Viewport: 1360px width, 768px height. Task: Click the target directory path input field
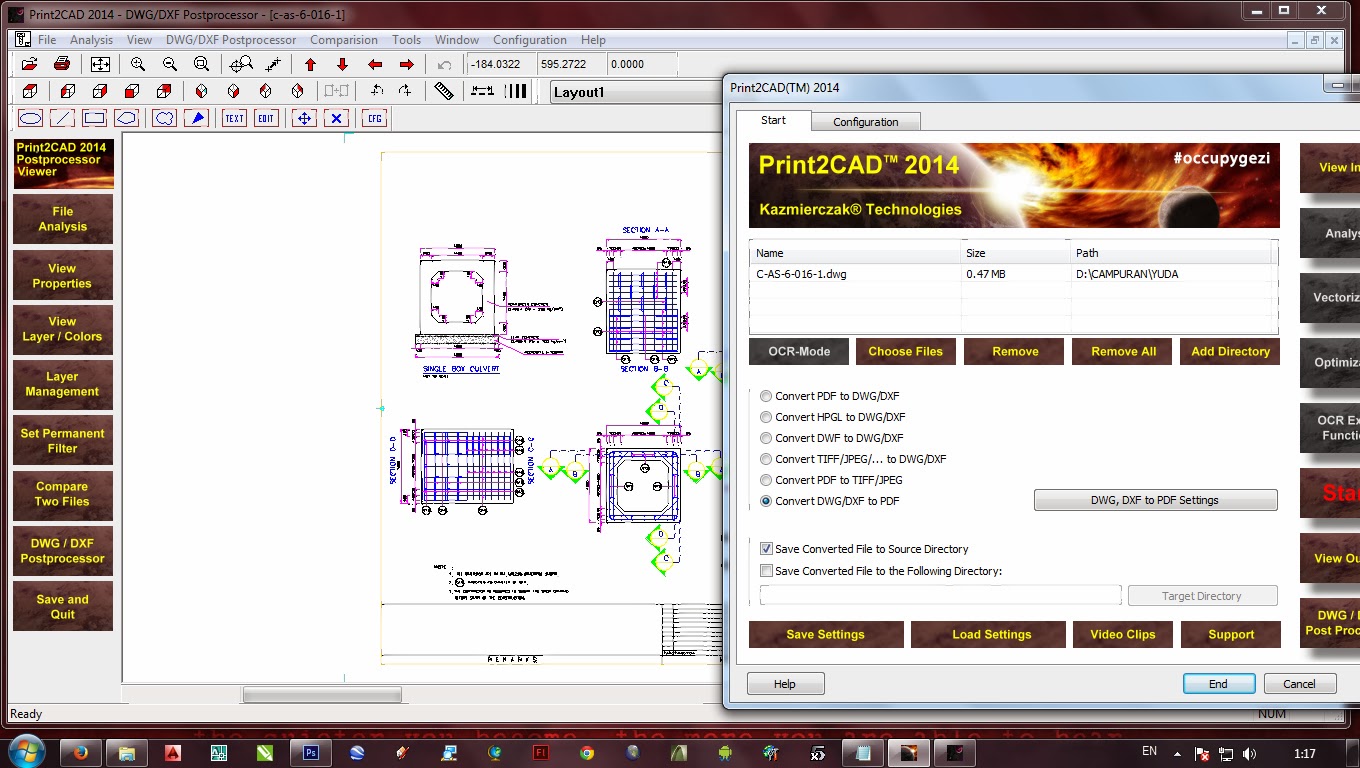point(940,595)
